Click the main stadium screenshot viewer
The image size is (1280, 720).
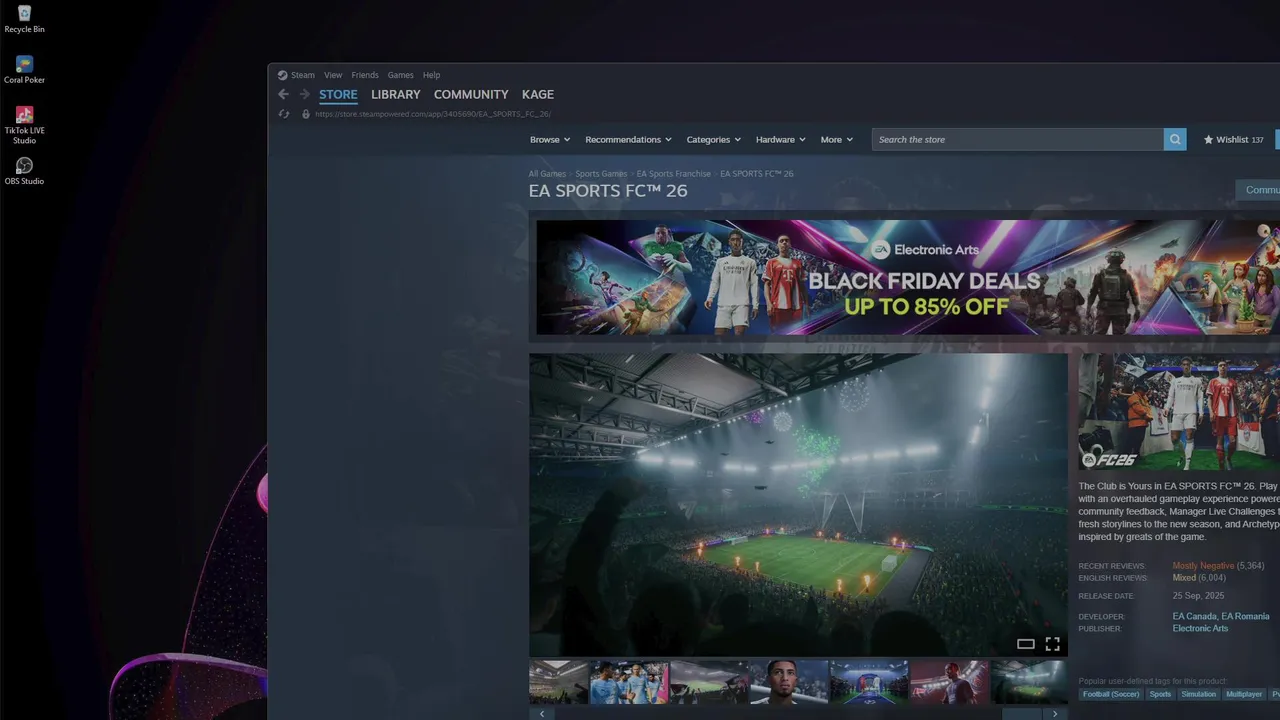point(798,505)
